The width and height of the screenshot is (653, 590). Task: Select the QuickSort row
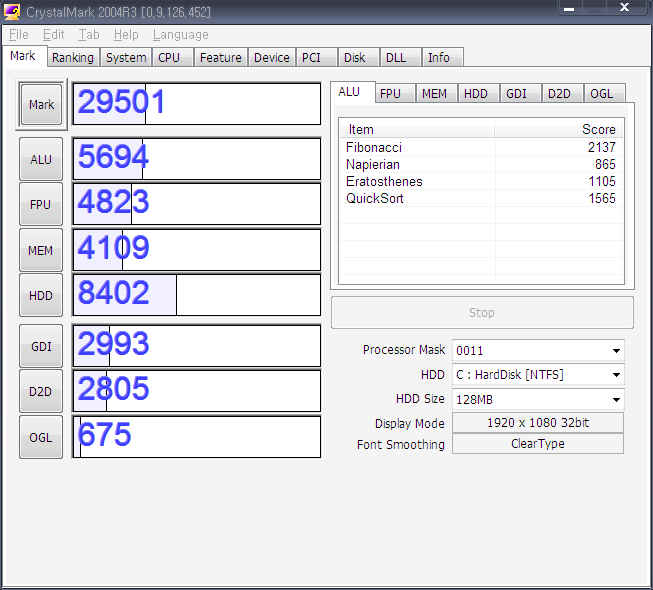click(x=481, y=198)
